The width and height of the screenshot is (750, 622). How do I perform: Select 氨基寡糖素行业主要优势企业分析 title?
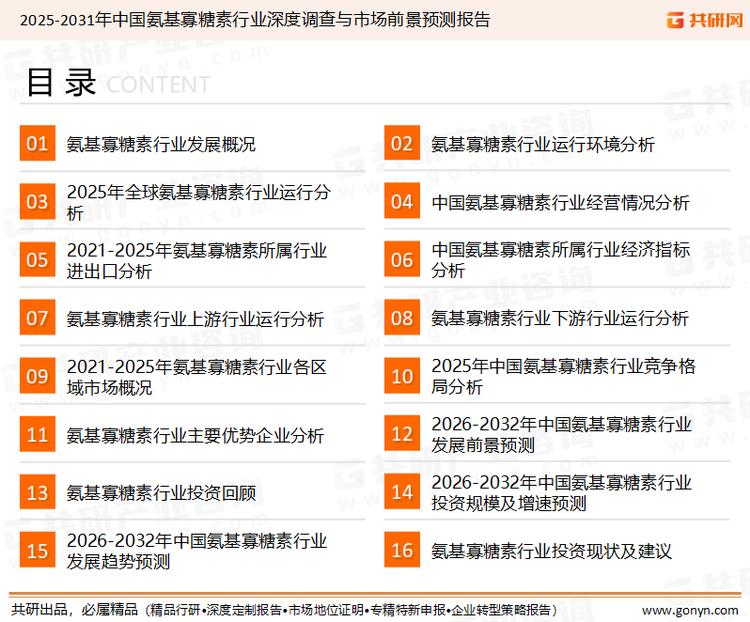[x=195, y=435]
